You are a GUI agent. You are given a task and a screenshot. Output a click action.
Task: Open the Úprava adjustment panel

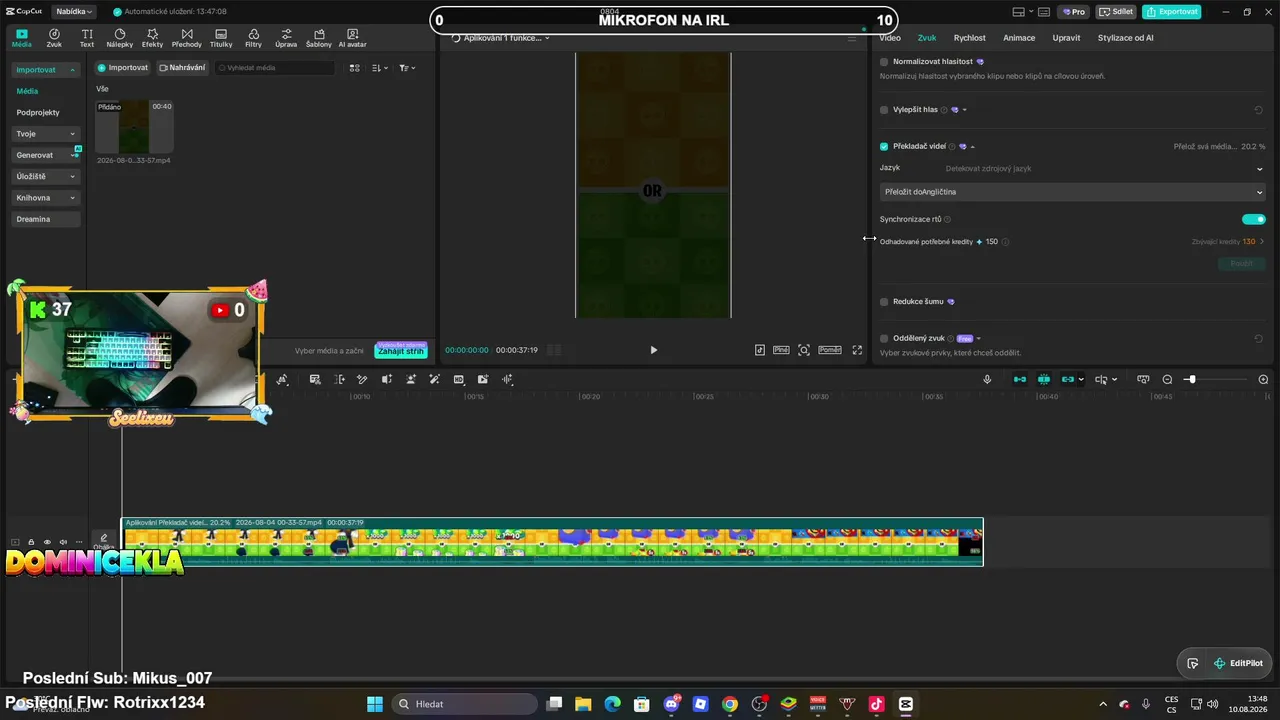point(286,38)
